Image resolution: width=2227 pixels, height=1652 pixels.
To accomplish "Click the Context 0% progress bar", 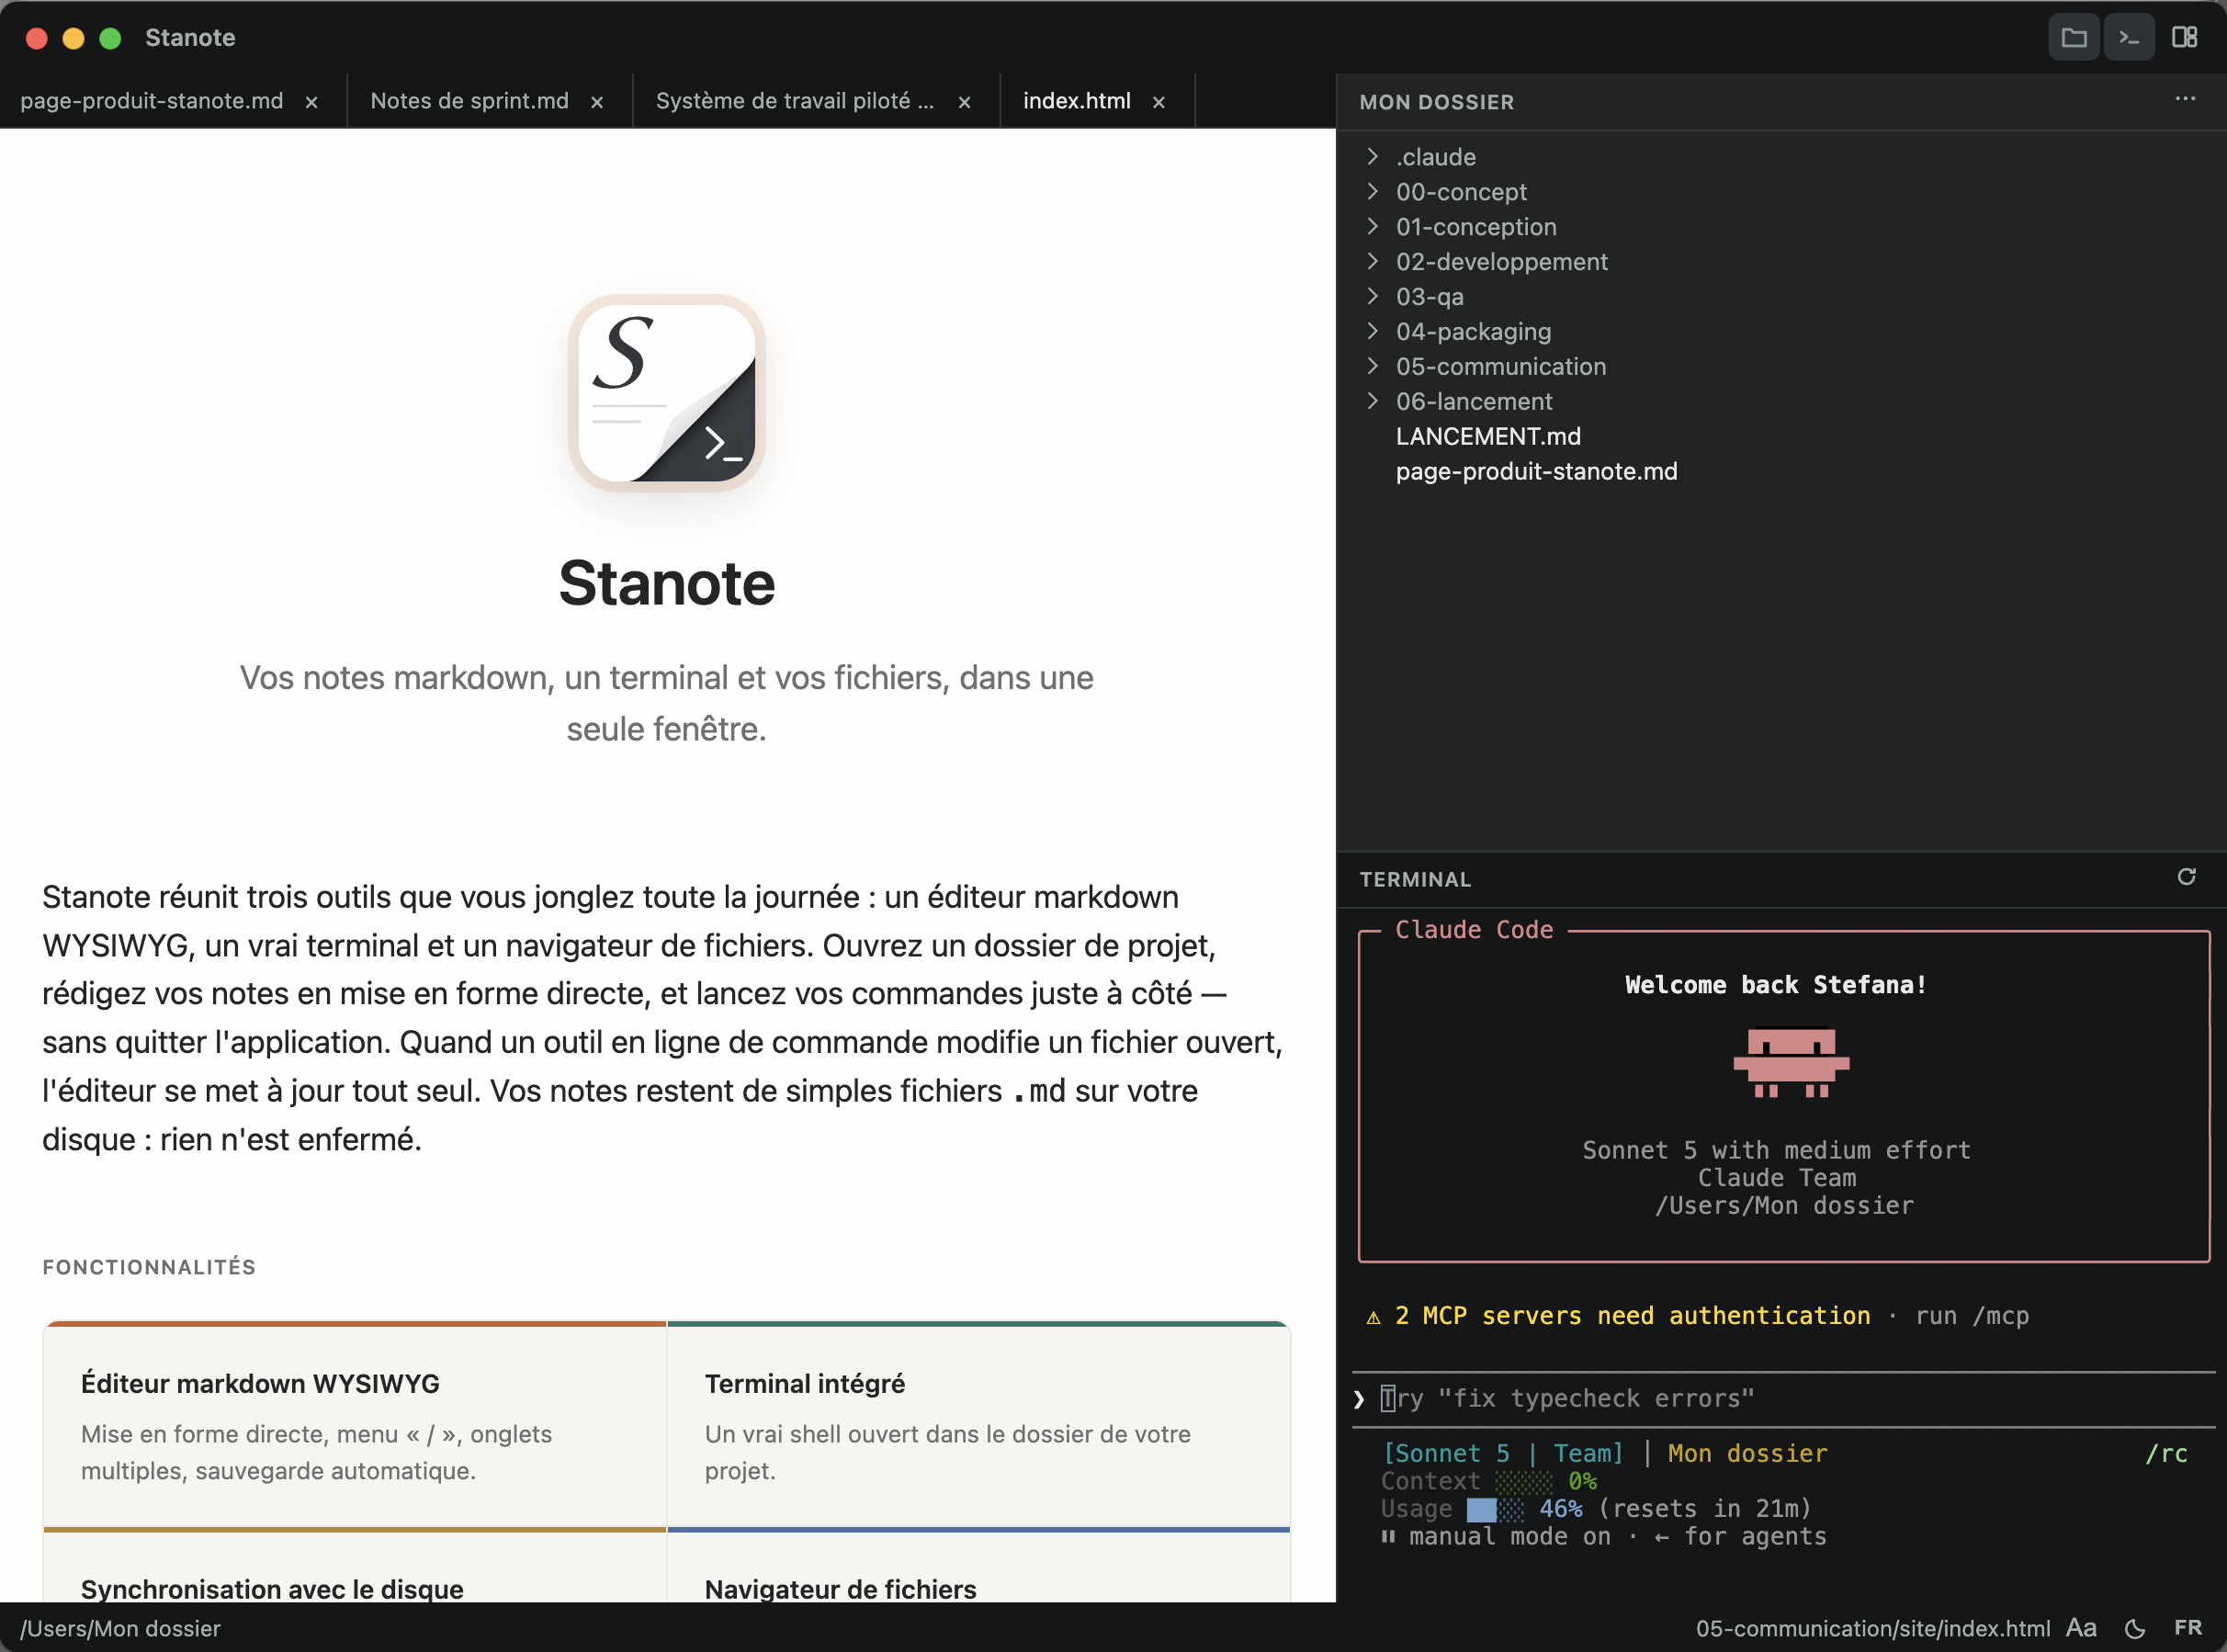I will click(1523, 1481).
